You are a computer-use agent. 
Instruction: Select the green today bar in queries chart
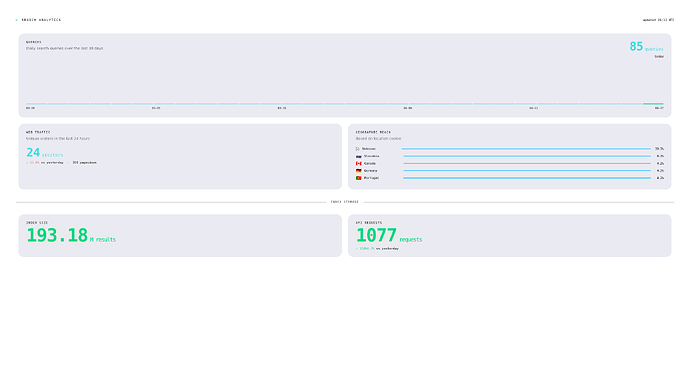click(653, 104)
